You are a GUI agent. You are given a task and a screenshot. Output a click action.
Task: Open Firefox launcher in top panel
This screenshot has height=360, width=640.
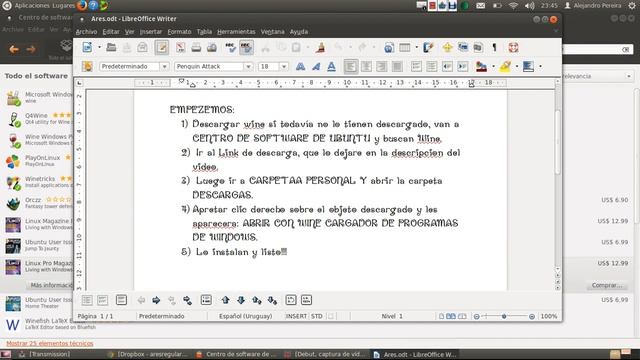pyautogui.click(x=82, y=5)
